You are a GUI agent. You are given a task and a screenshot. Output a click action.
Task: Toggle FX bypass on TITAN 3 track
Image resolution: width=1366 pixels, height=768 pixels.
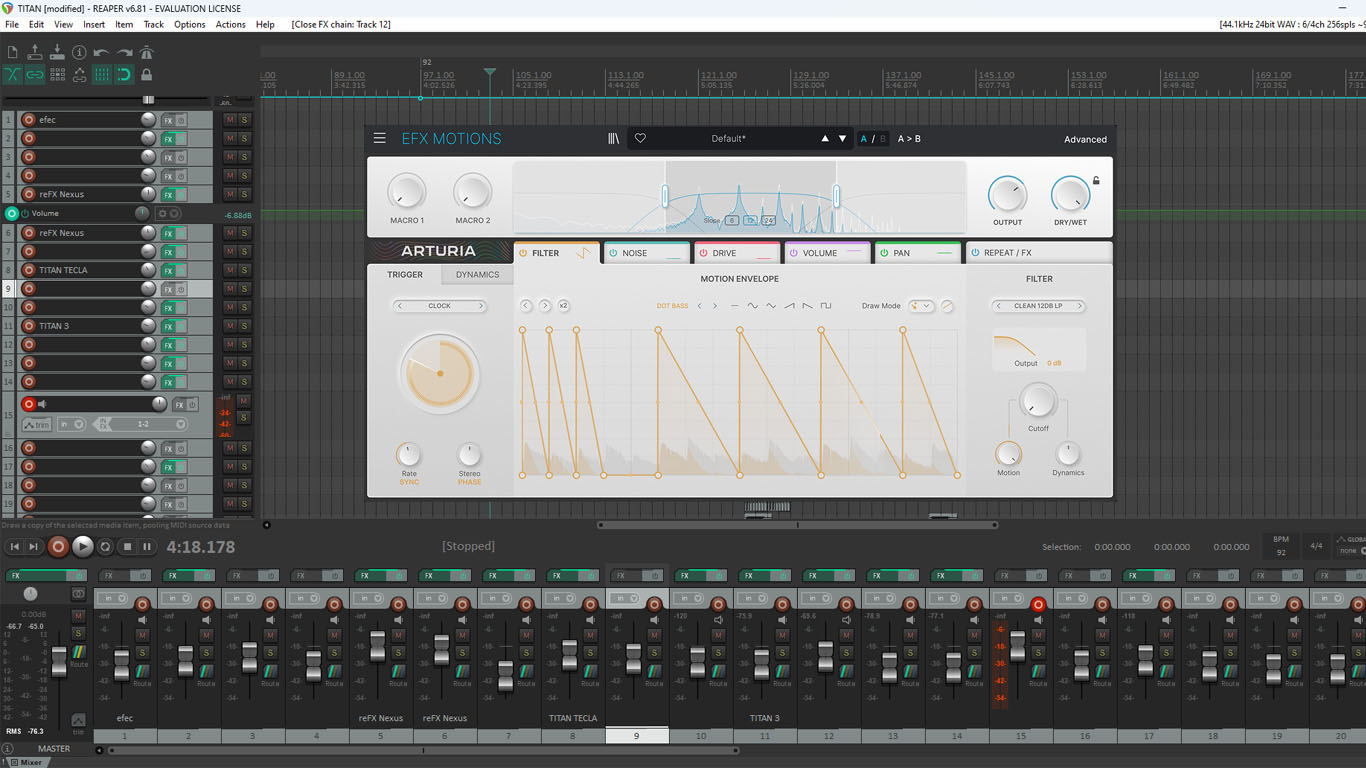tap(181, 326)
